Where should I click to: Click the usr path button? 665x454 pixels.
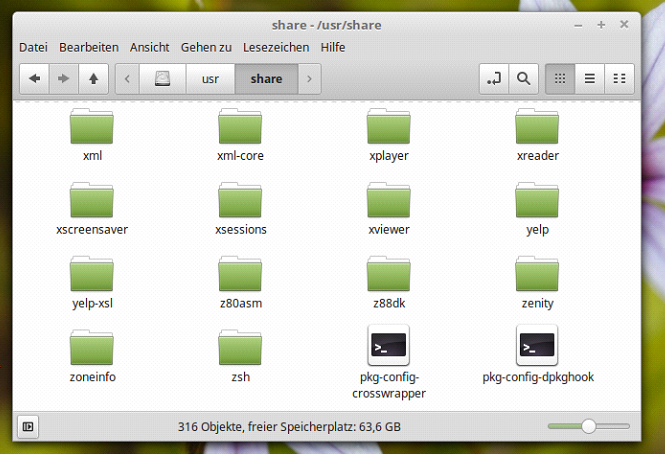tap(210, 79)
